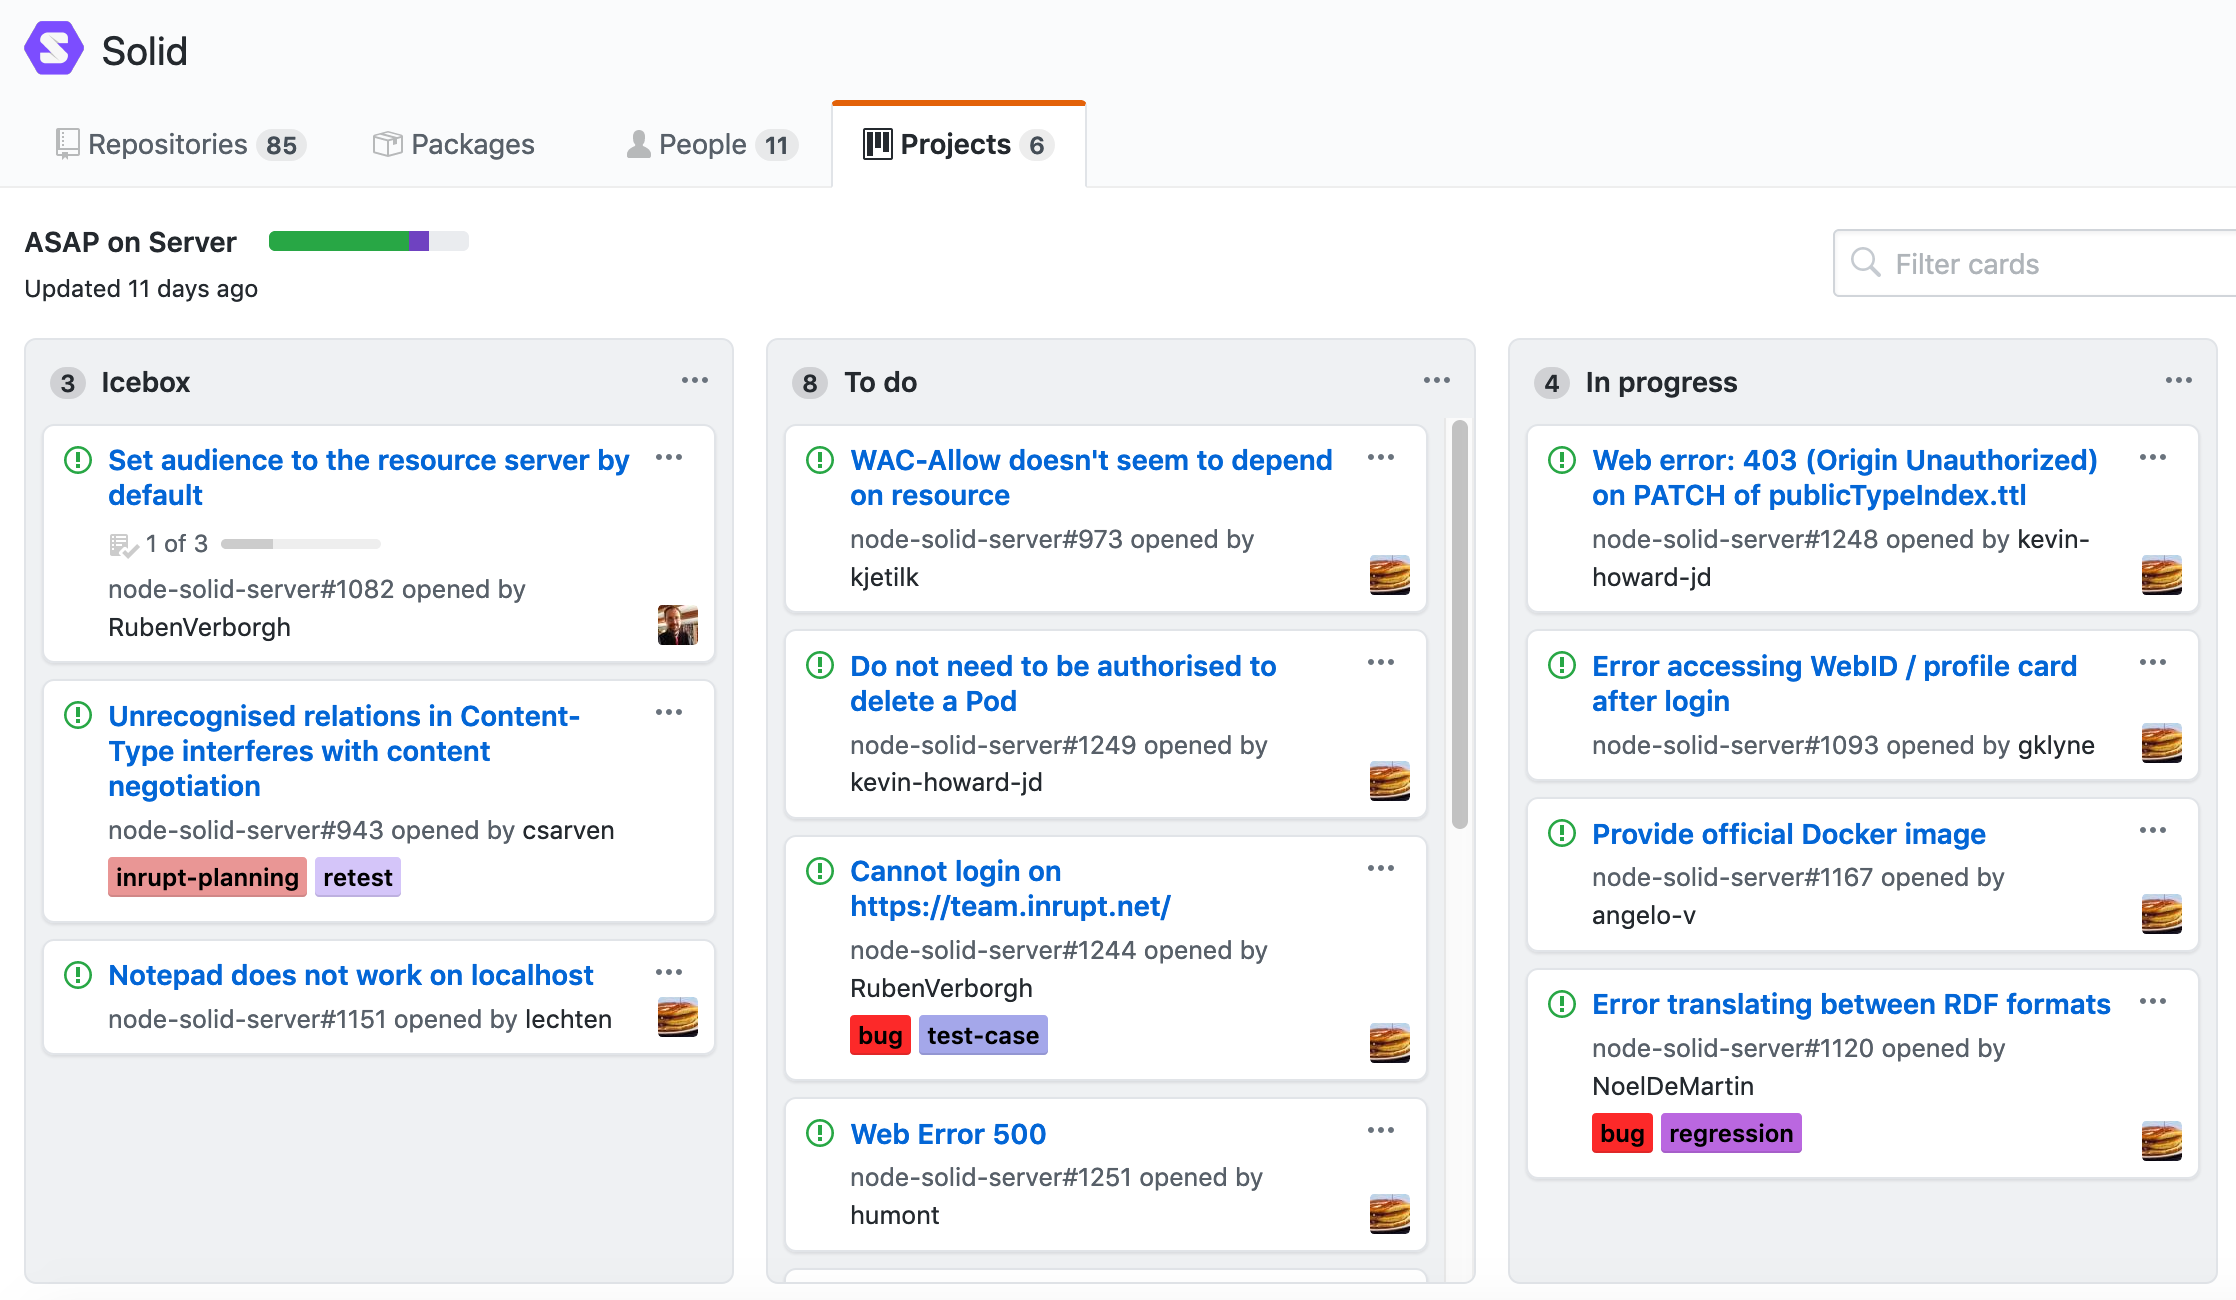Open card menu for Web Error 500
The height and width of the screenshot is (1300, 2236).
point(1381,1131)
